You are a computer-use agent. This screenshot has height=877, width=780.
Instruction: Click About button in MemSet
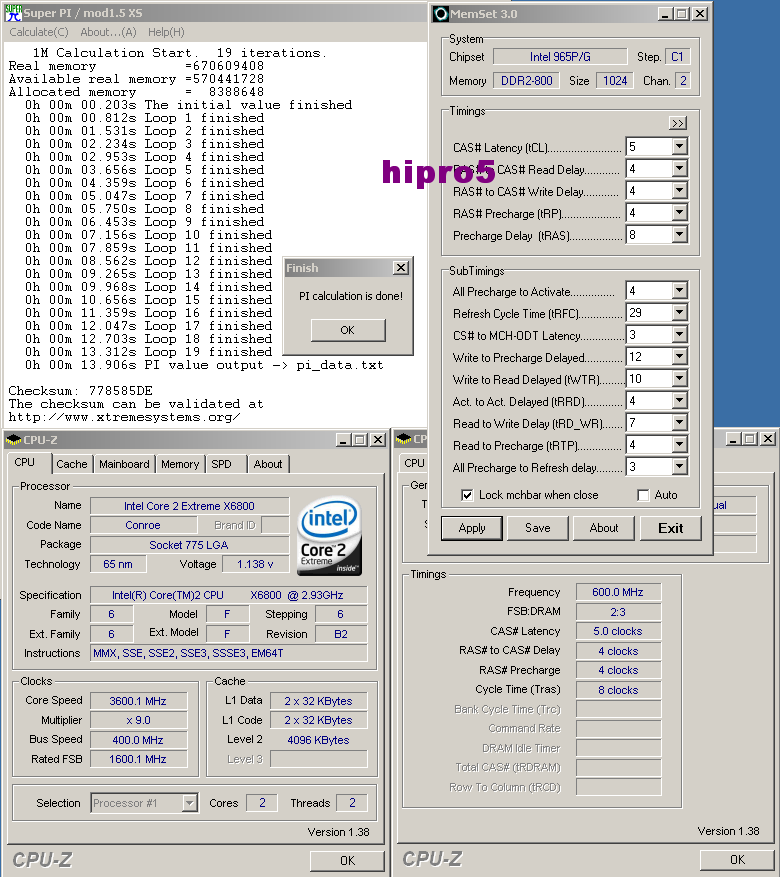coord(604,528)
